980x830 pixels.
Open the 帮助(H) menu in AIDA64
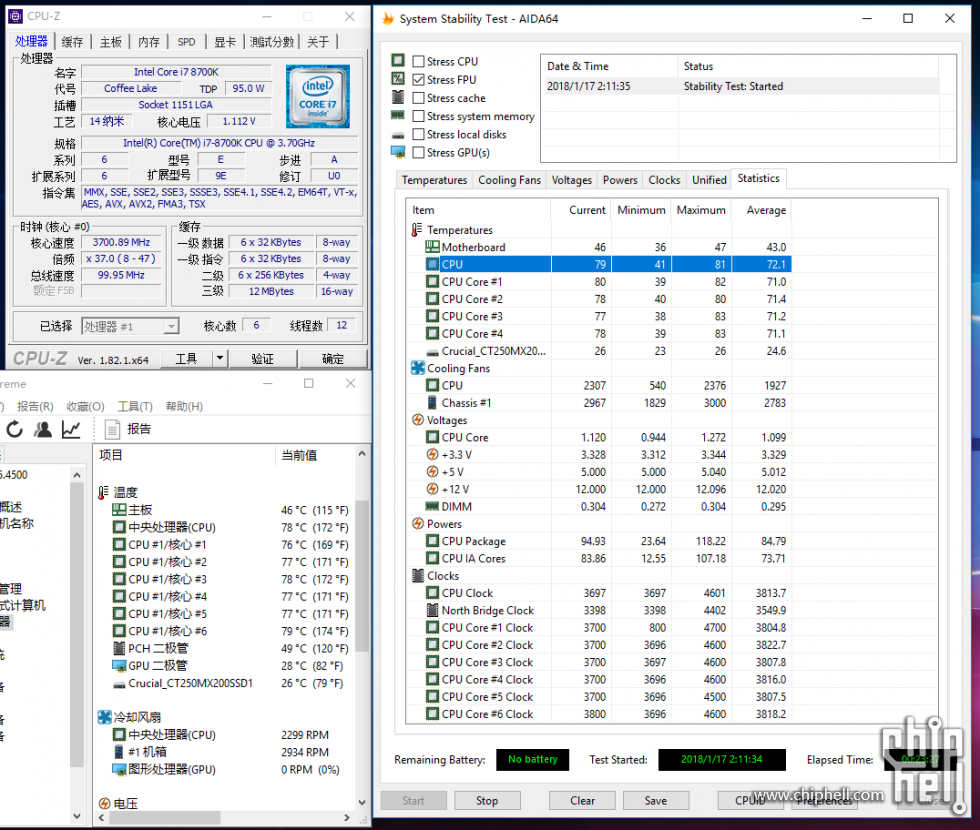[x=184, y=406]
